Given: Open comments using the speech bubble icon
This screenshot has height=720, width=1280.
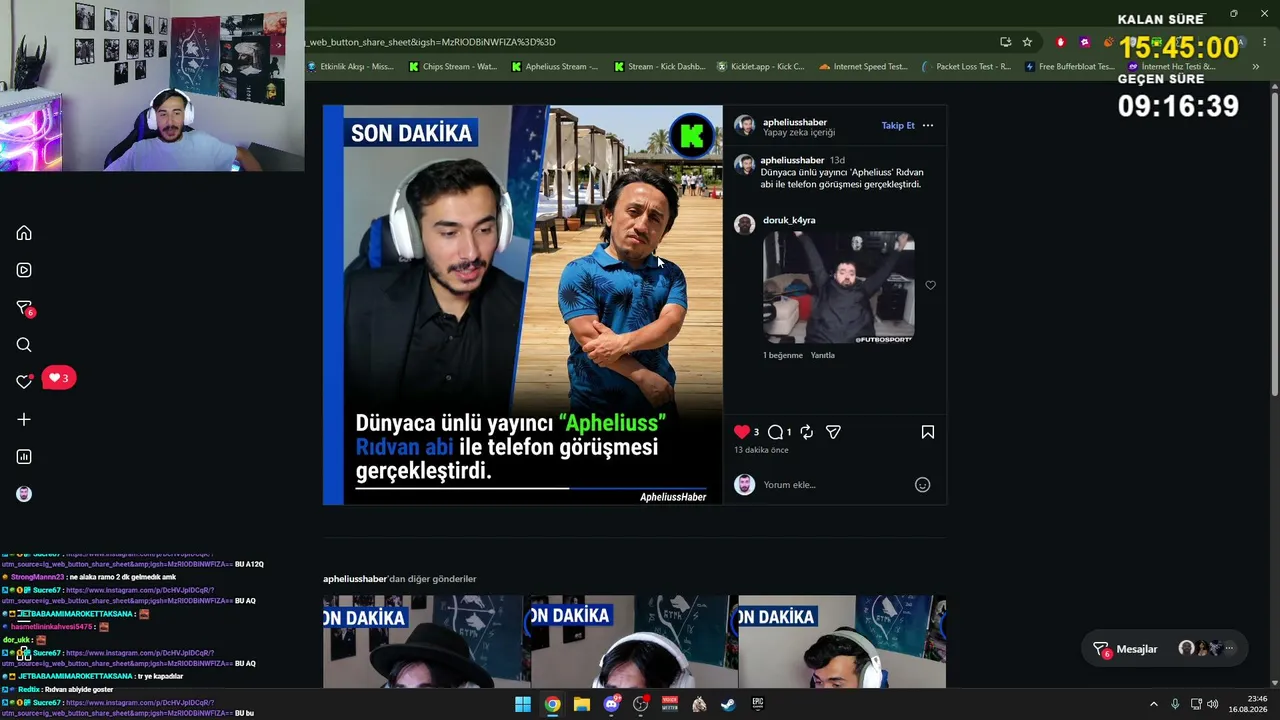Looking at the screenshot, I should pyautogui.click(x=775, y=432).
